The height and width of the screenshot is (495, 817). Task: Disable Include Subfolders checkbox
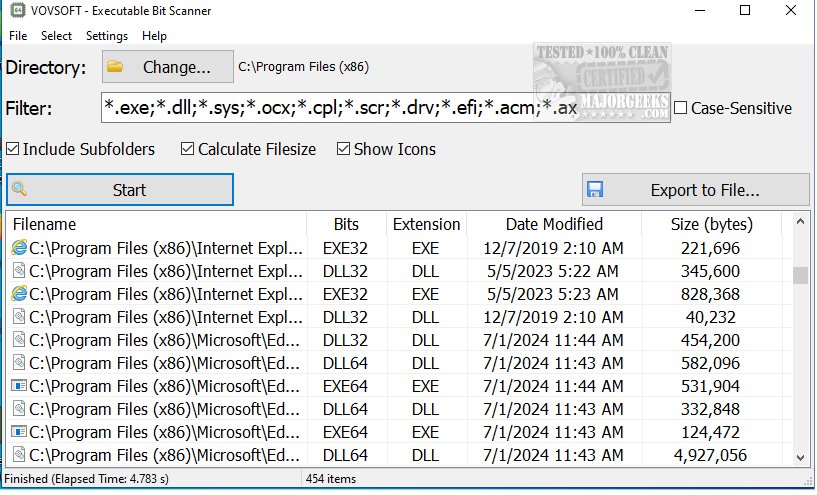13,149
